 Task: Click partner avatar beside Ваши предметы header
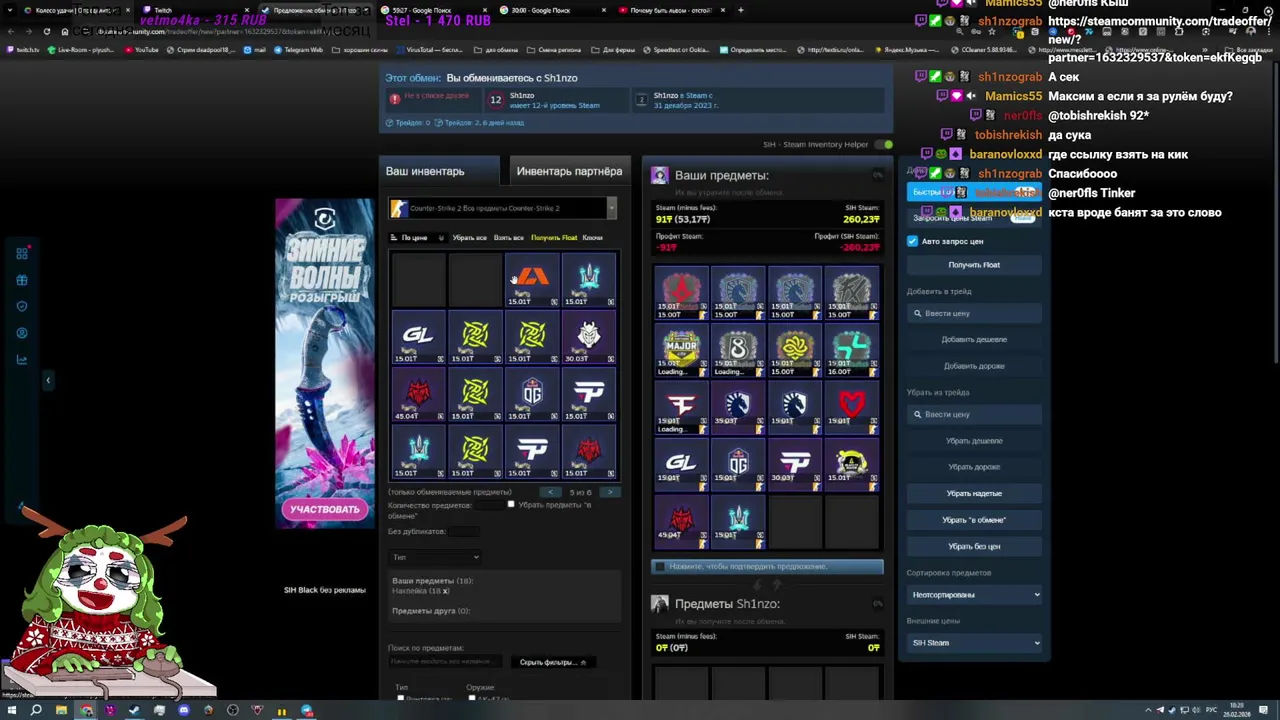tap(659, 175)
